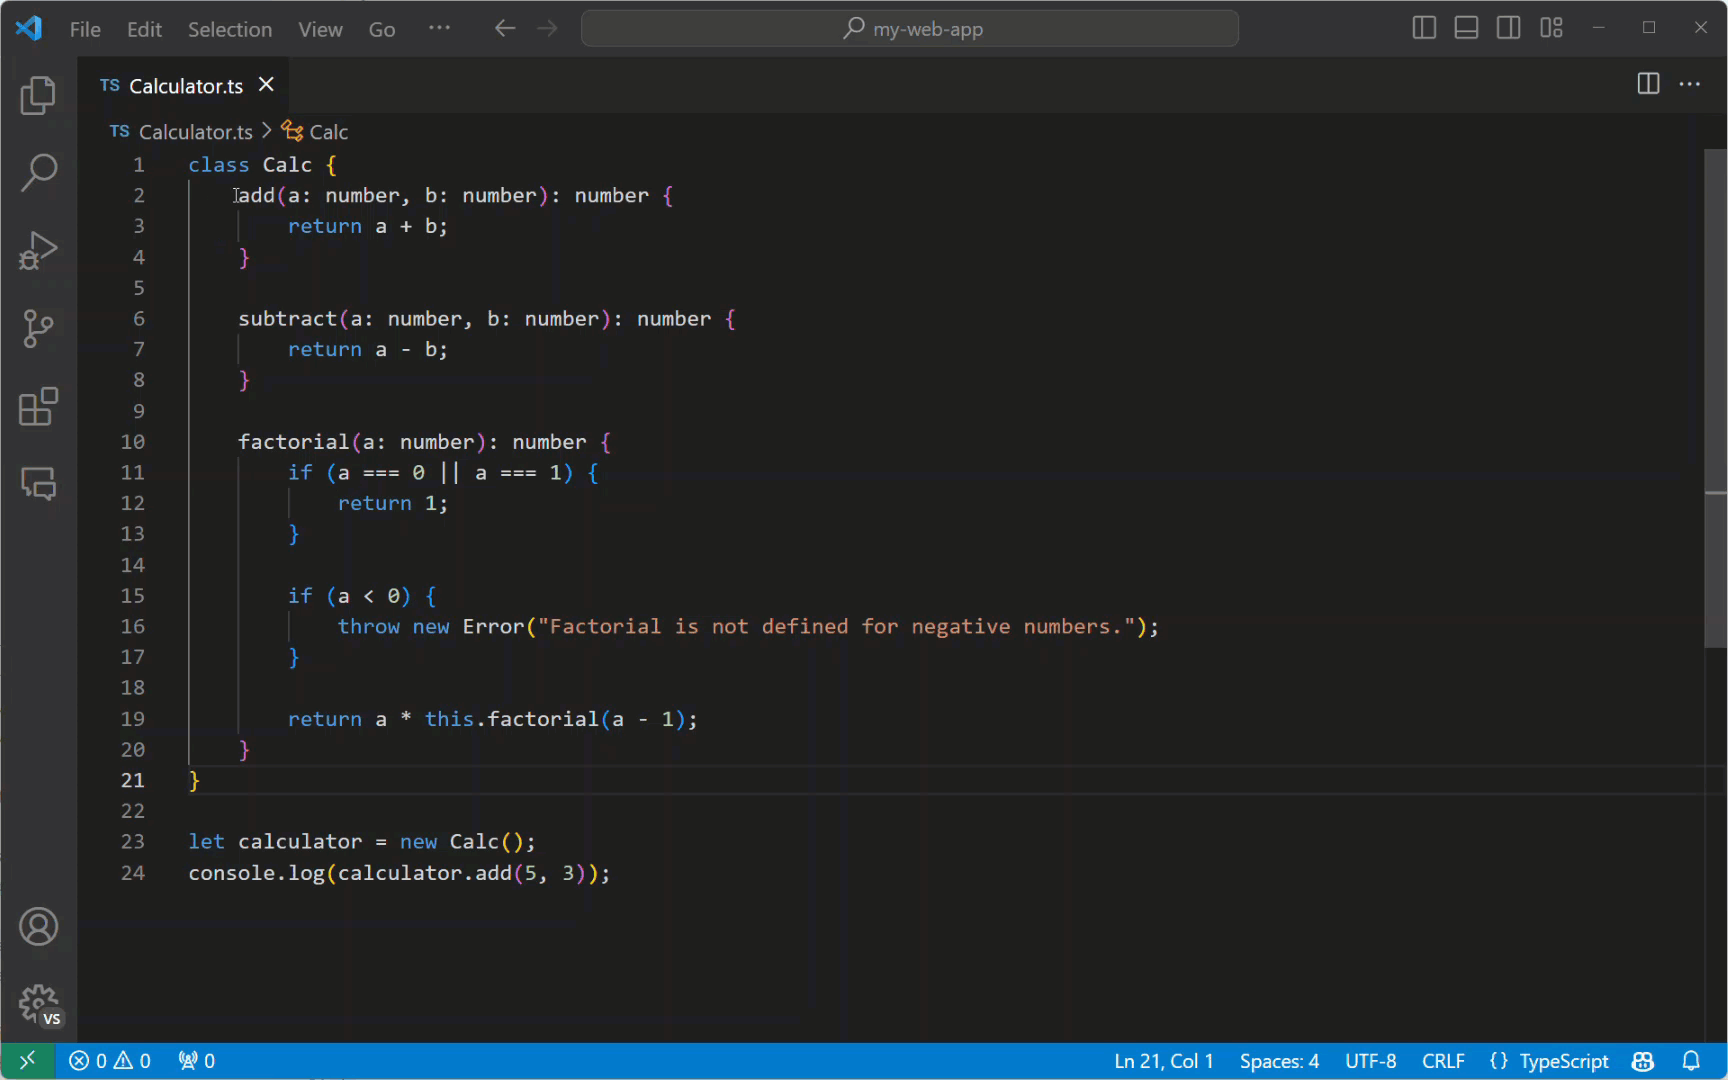Open Run and Debug view
This screenshot has width=1728, height=1080.
coord(38,250)
